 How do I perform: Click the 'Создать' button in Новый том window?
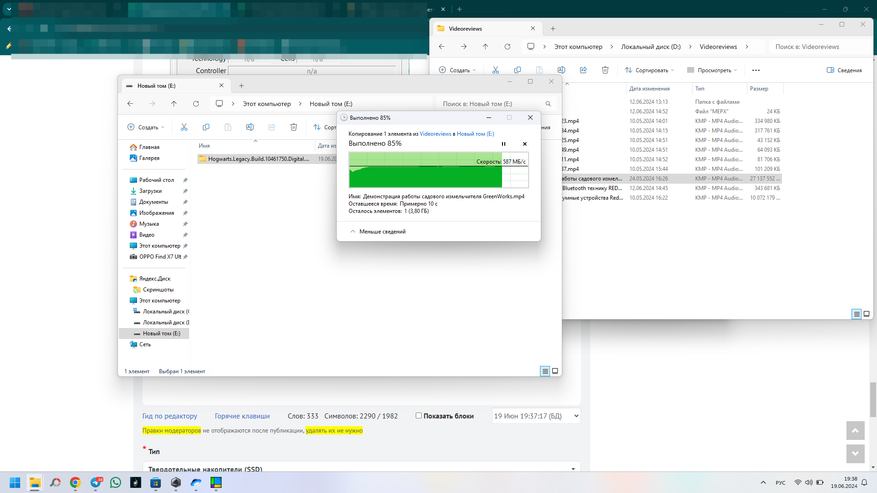point(146,128)
